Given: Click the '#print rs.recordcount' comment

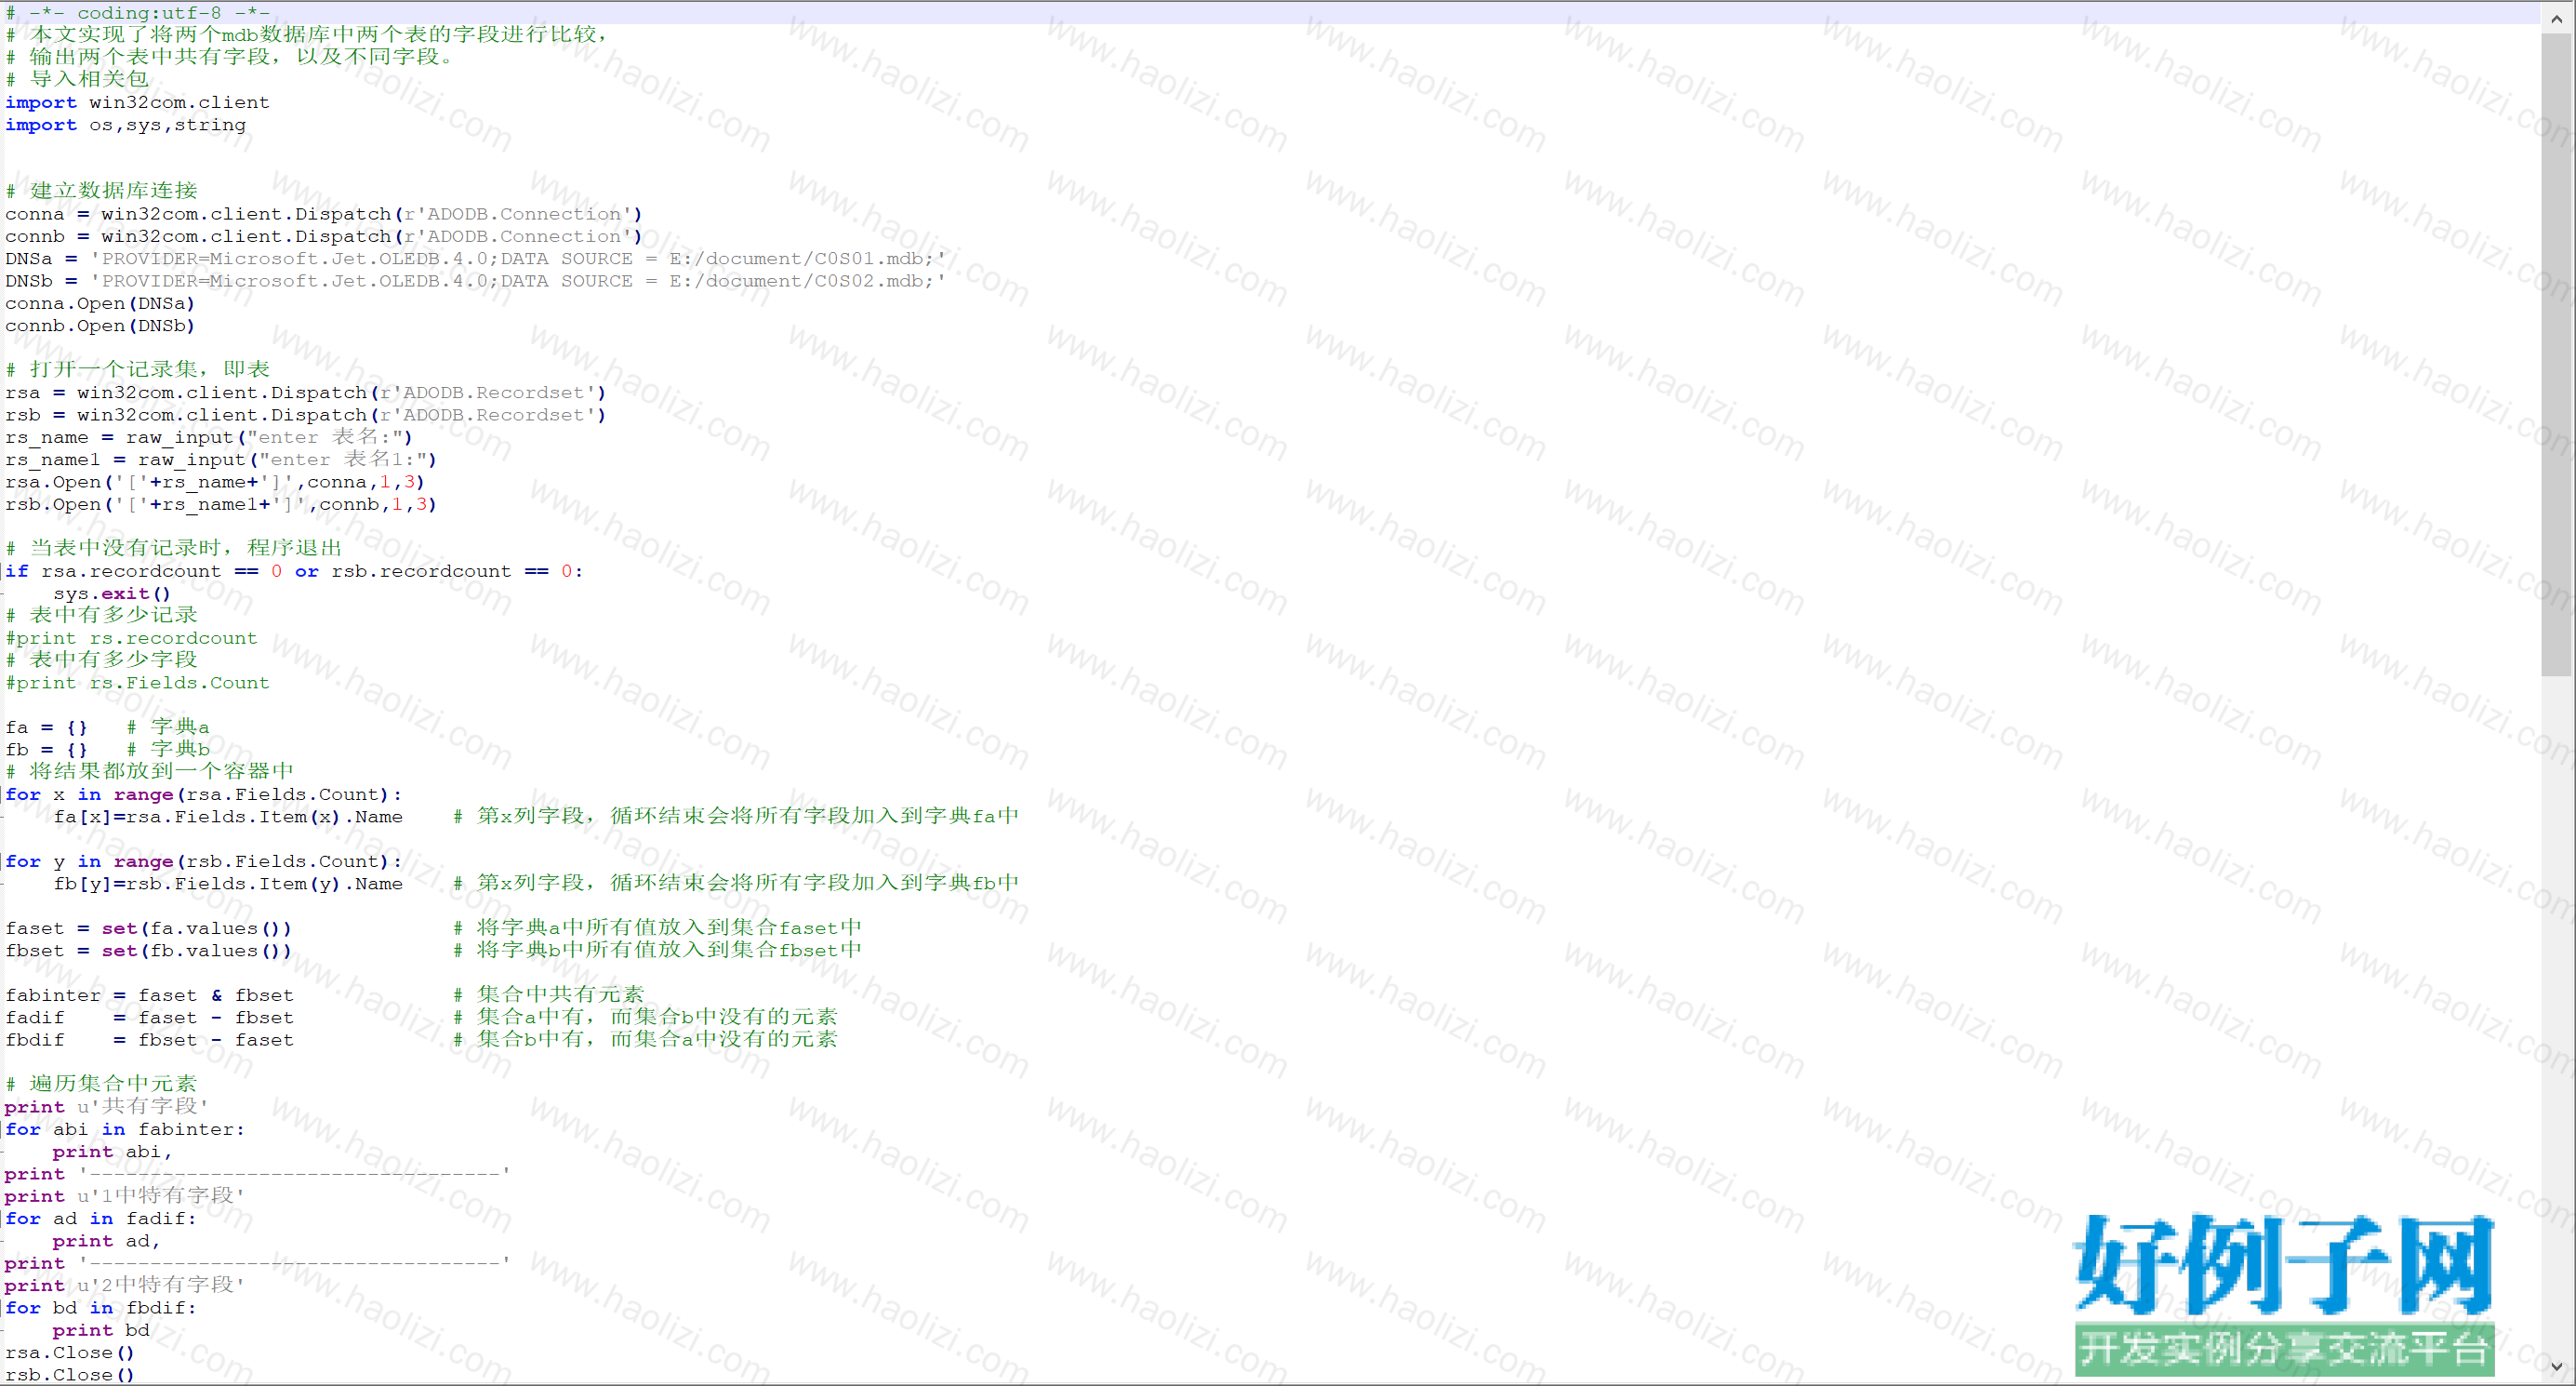Looking at the screenshot, I should (x=131, y=638).
